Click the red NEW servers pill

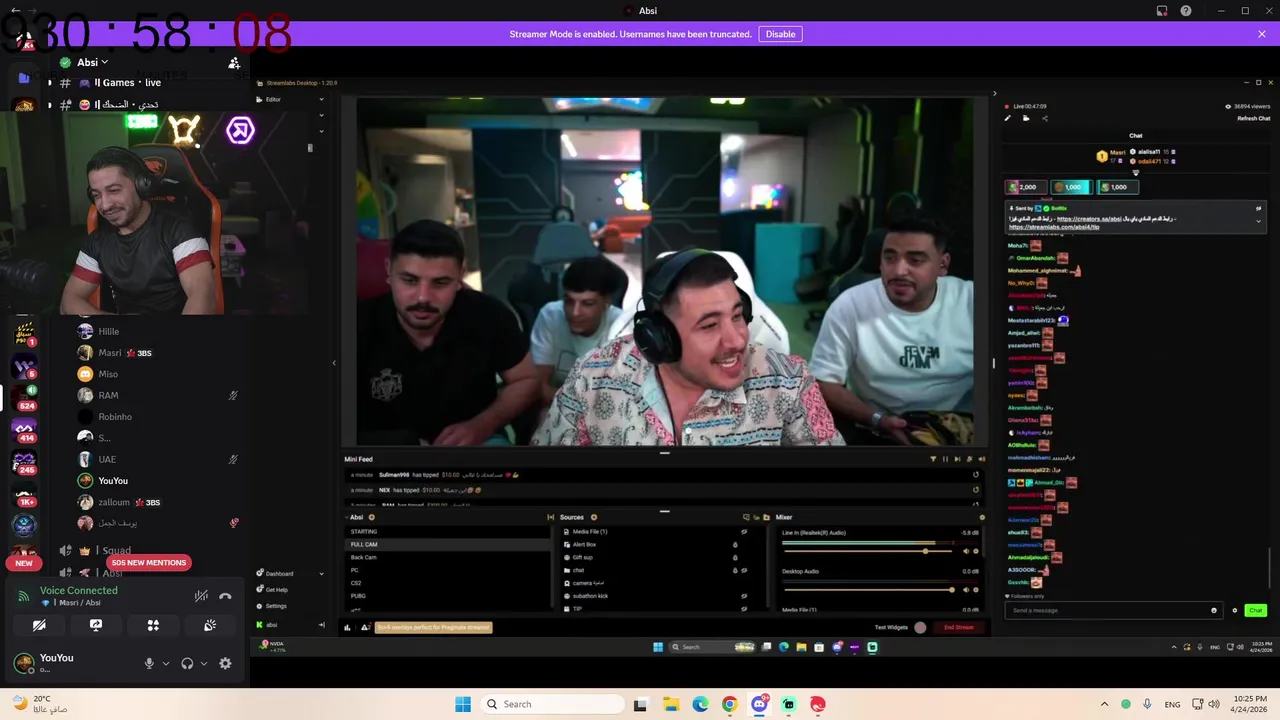pyautogui.click(x=24, y=563)
